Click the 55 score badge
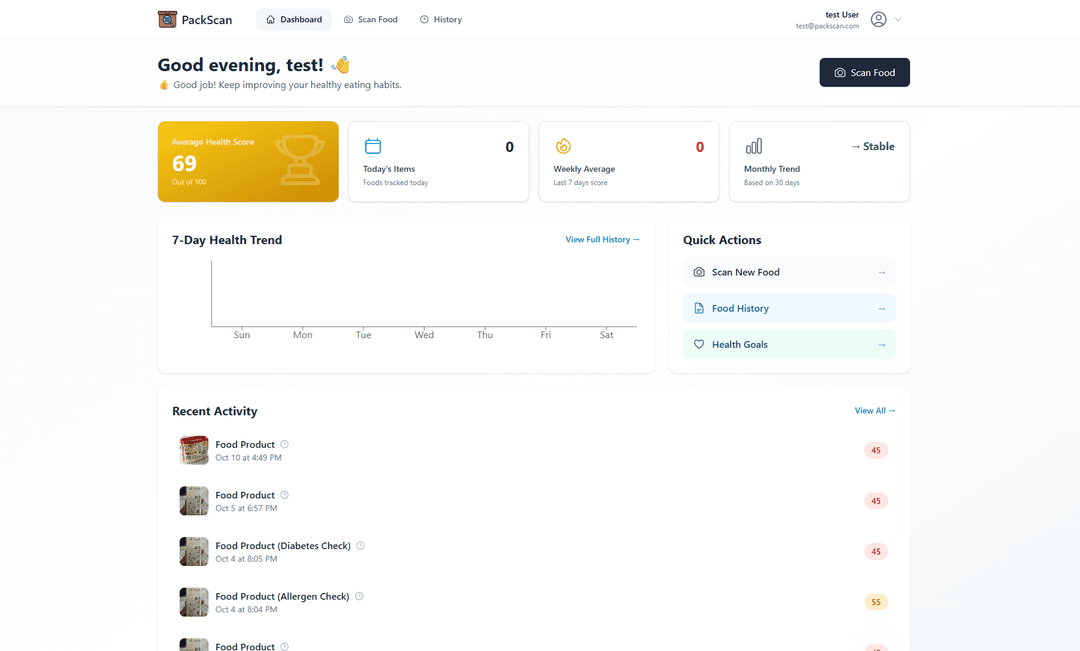Viewport: 1080px width, 651px height. coord(876,602)
